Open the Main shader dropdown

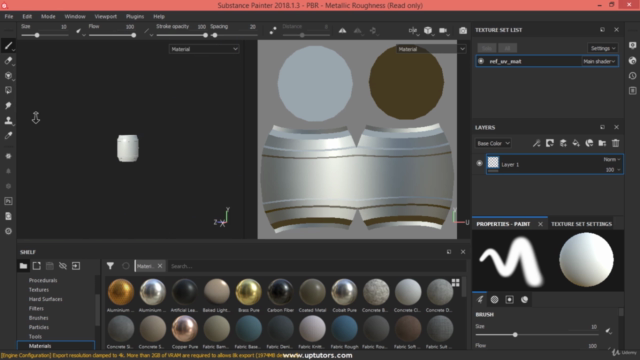coord(599,61)
